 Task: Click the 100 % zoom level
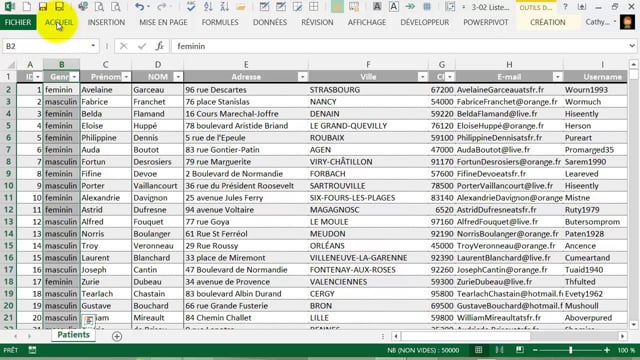pyautogui.click(x=627, y=350)
